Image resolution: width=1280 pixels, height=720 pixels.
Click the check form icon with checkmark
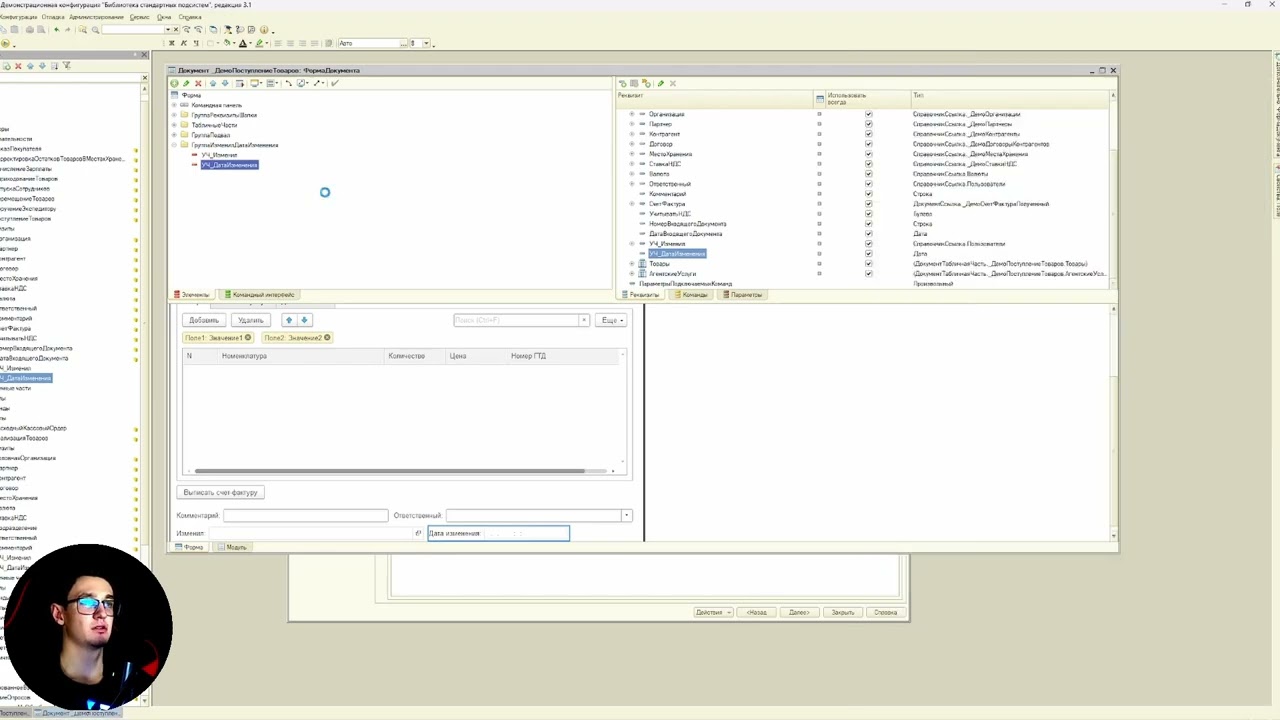(334, 83)
